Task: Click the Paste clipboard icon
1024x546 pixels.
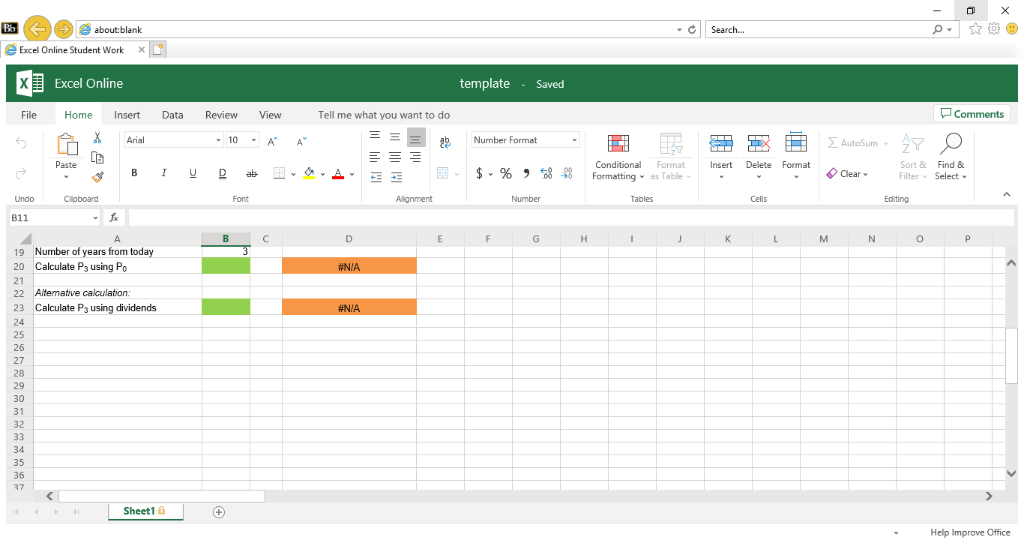Action: 66,145
